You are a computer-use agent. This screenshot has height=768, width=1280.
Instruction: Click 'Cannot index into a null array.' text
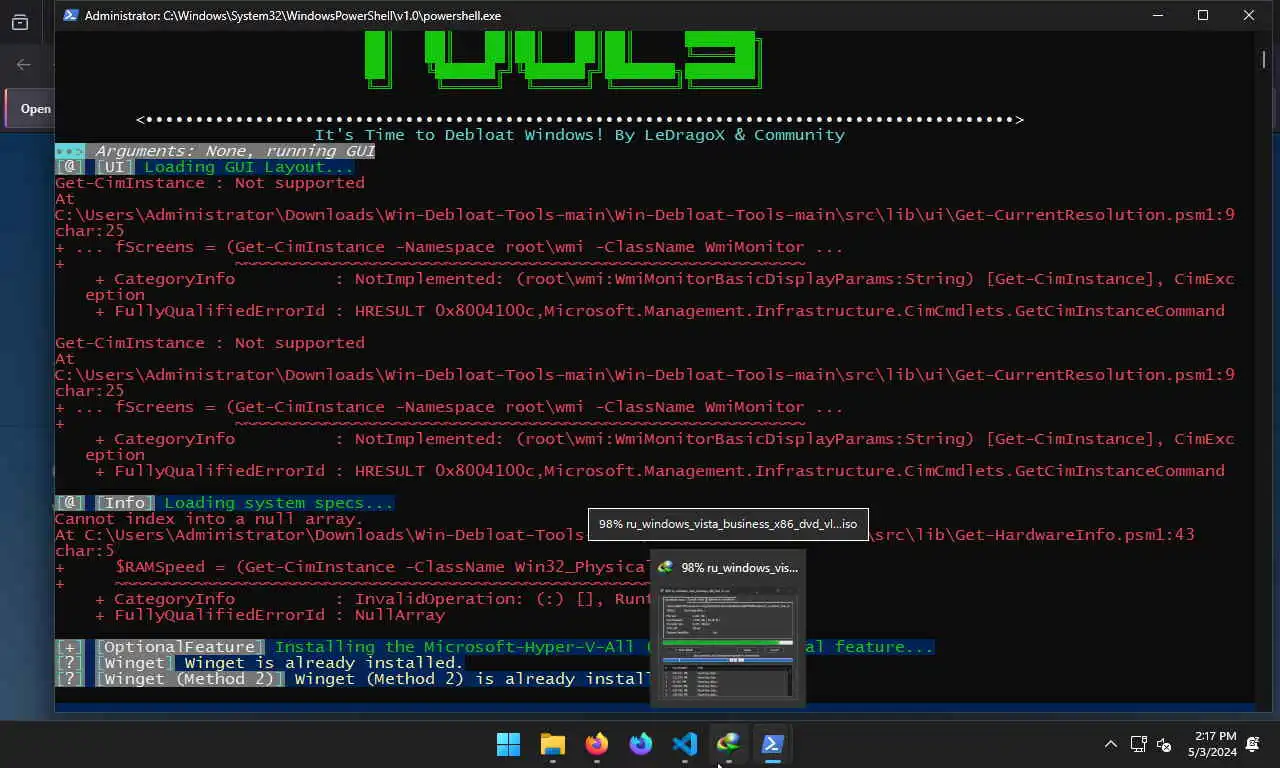(x=209, y=519)
